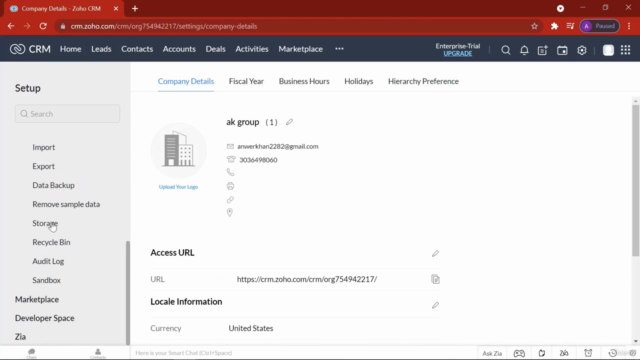Click the UPGRADE link
This screenshot has height=360, width=640.
point(458,54)
